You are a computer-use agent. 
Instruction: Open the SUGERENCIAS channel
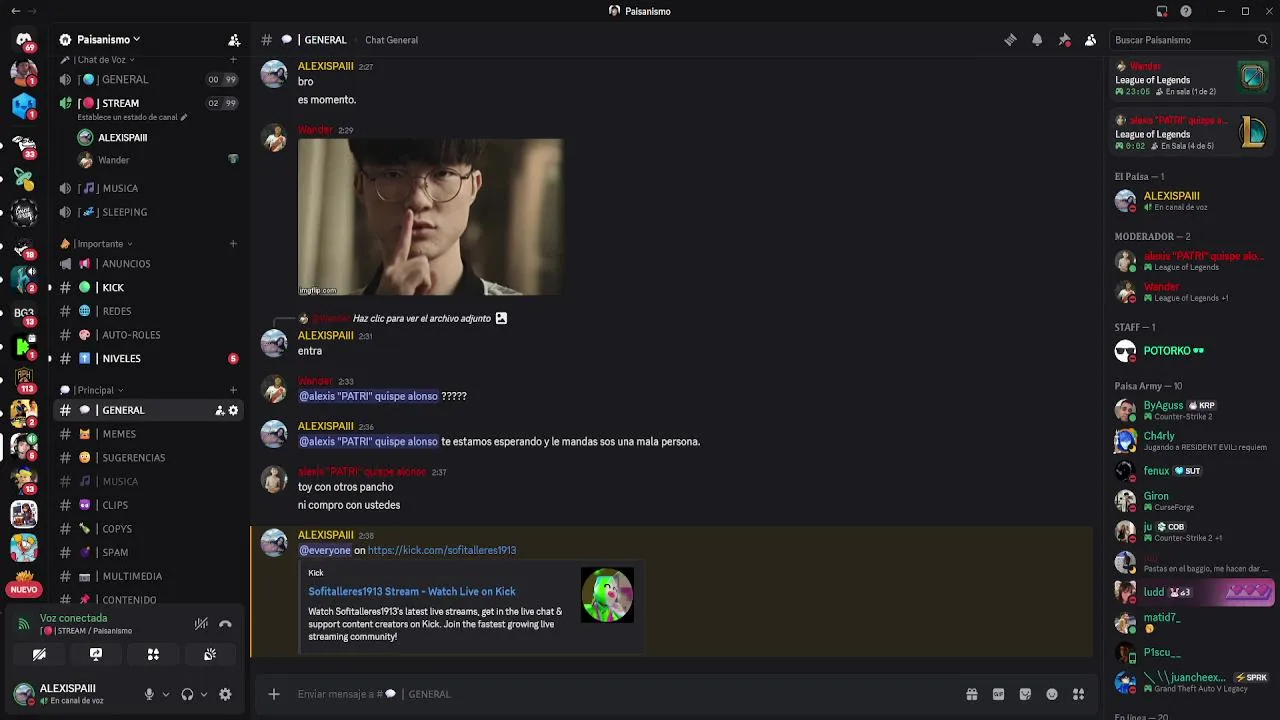coord(148,458)
